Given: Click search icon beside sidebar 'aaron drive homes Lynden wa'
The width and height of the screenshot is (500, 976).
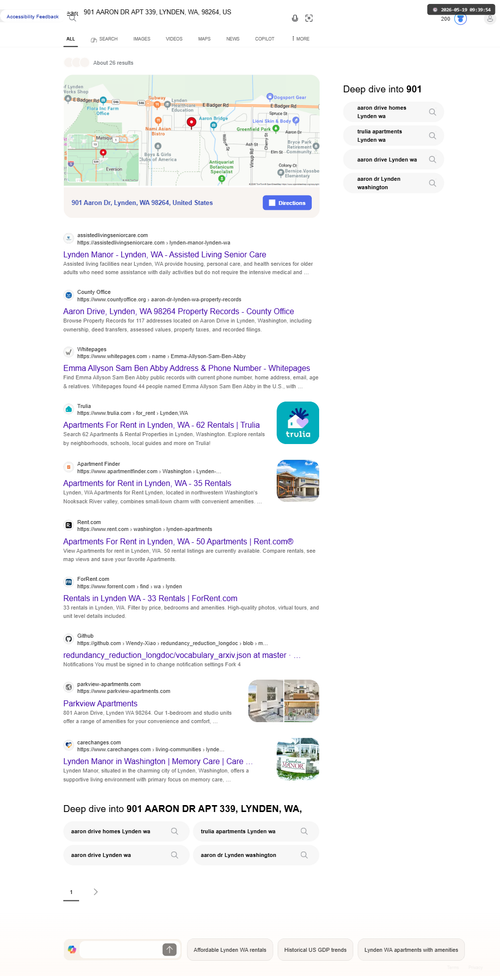Looking at the screenshot, I should pos(432,112).
